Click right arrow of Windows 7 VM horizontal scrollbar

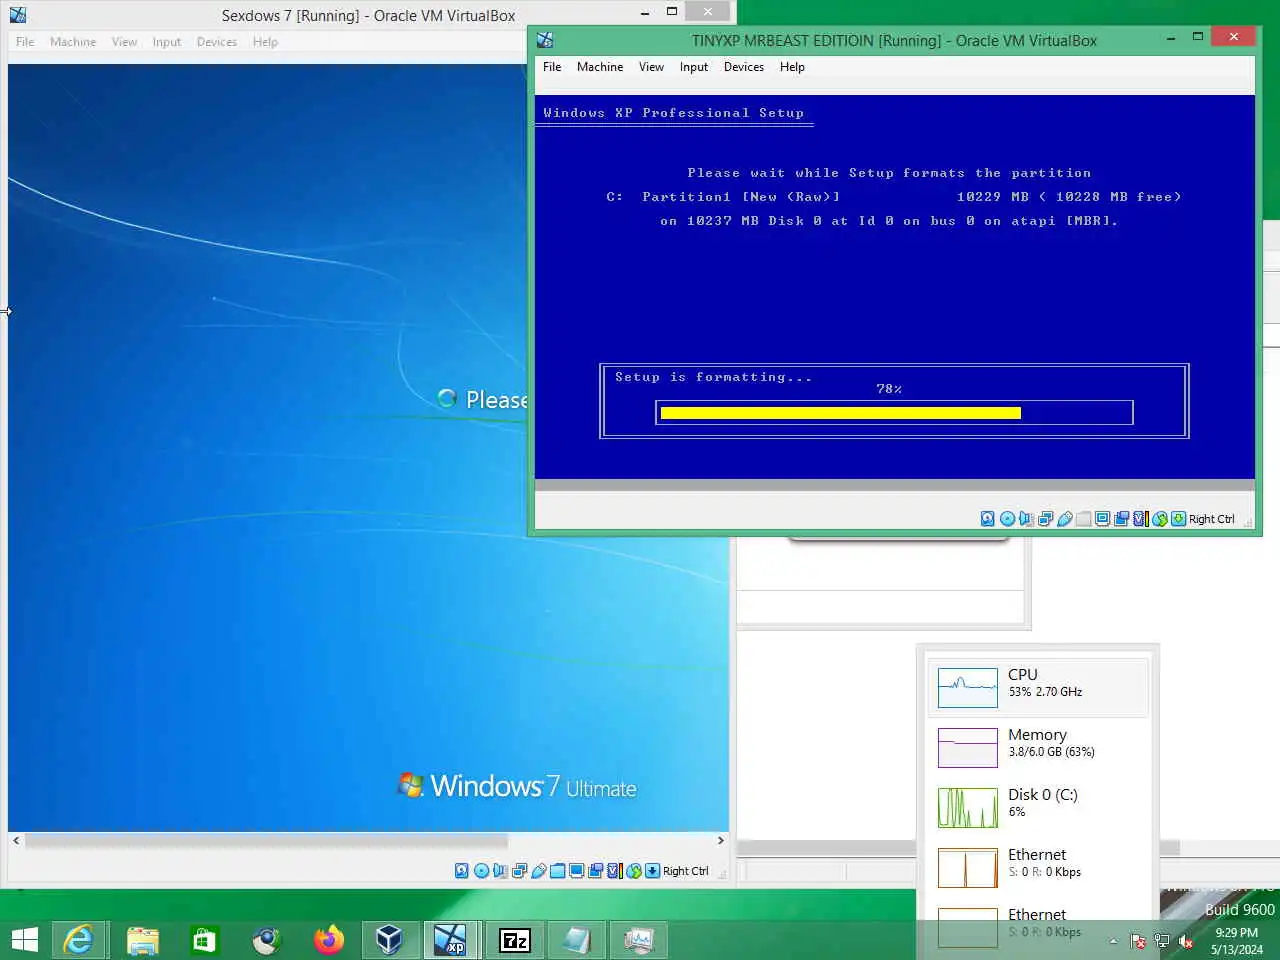[720, 841]
